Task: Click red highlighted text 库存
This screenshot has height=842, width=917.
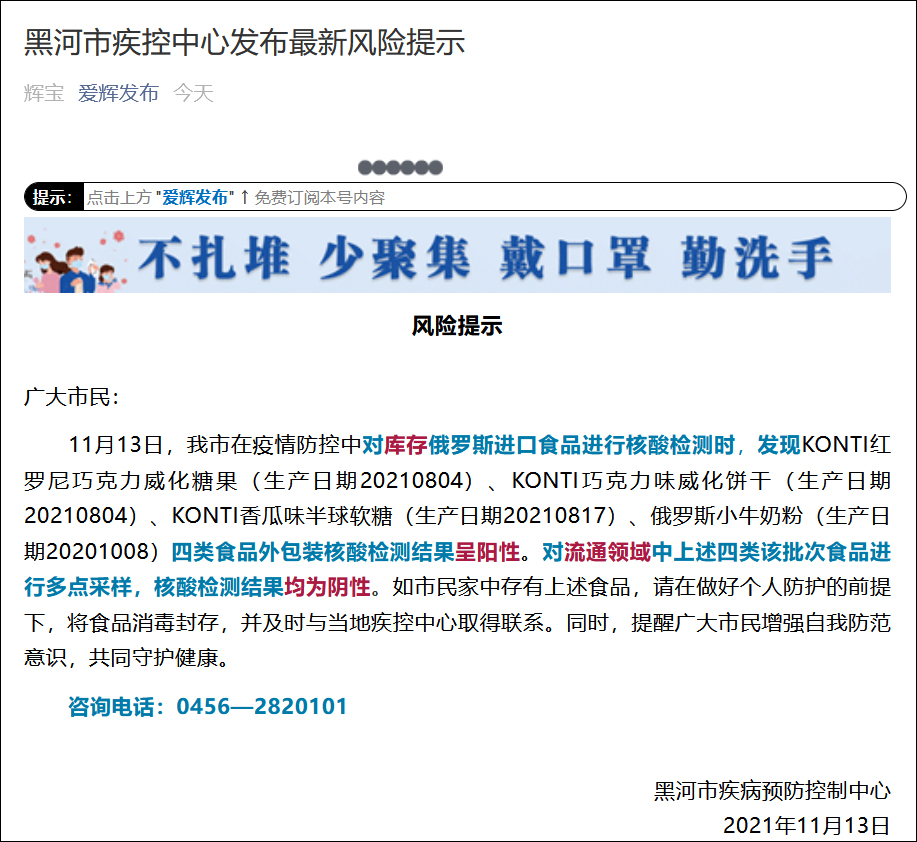Action: [406, 445]
